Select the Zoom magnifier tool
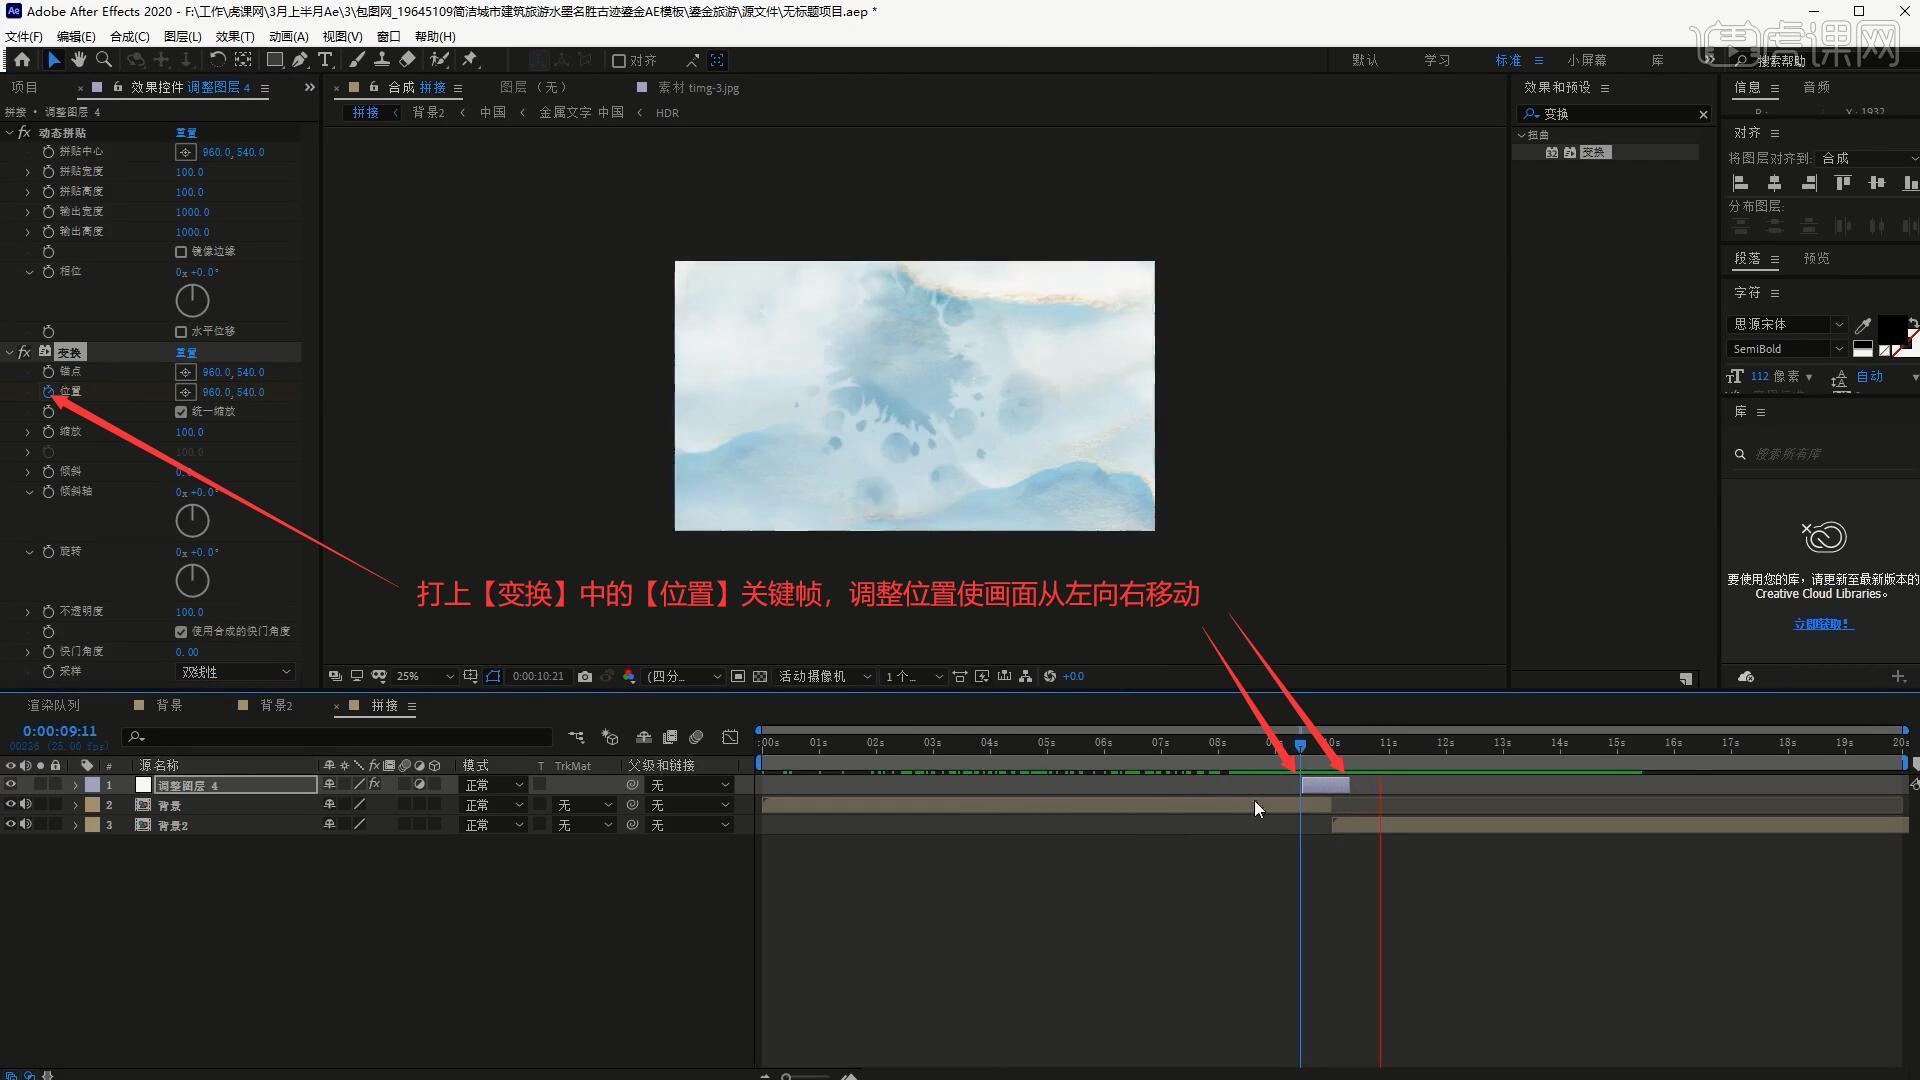Image resolution: width=1920 pixels, height=1080 pixels. pos(103,60)
